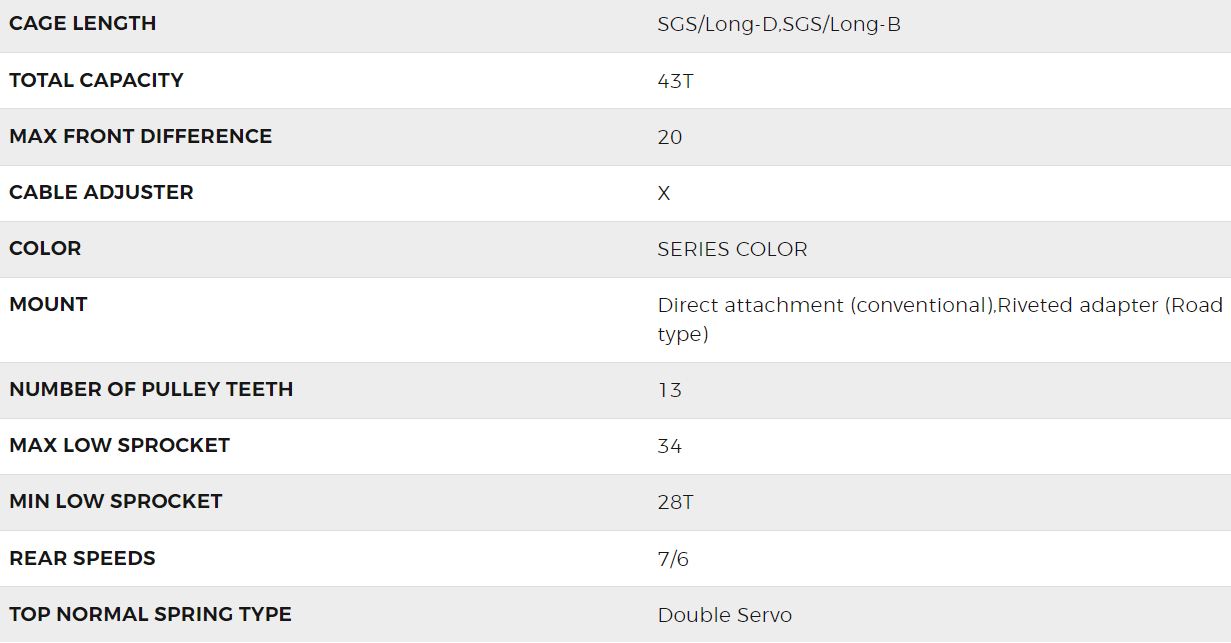Select the pulley teeth value 13

click(670, 390)
